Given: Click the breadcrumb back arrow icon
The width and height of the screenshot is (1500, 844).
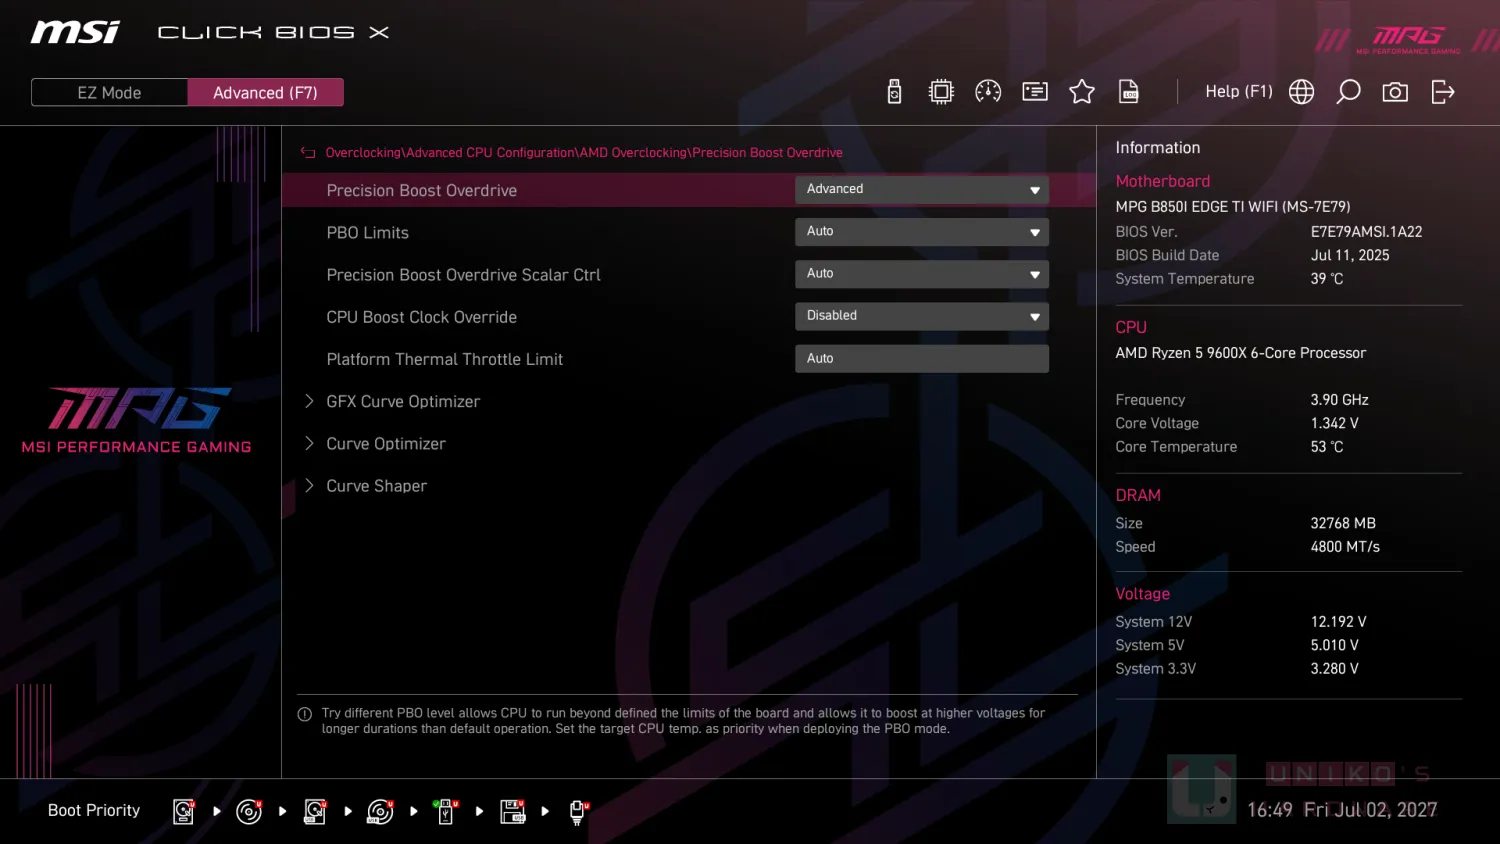Looking at the screenshot, I should (x=308, y=153).
